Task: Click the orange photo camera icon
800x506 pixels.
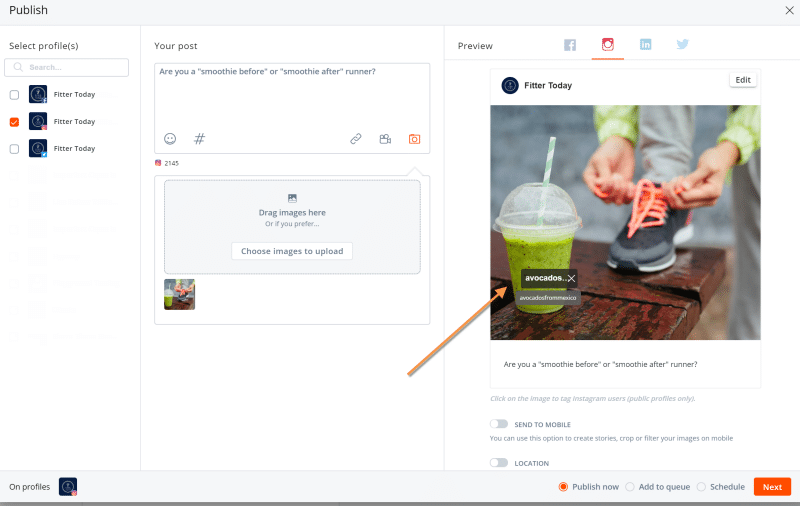Action: tap(414, 139)
